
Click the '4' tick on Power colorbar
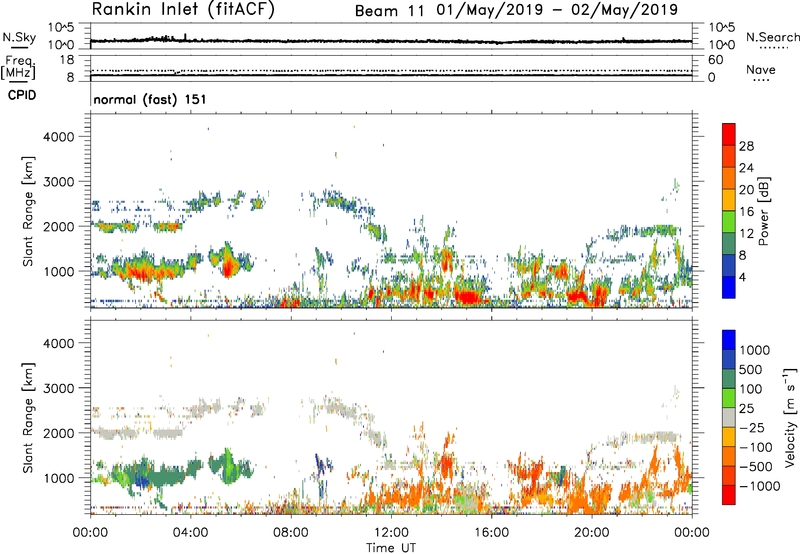click(x=743, y=277)
